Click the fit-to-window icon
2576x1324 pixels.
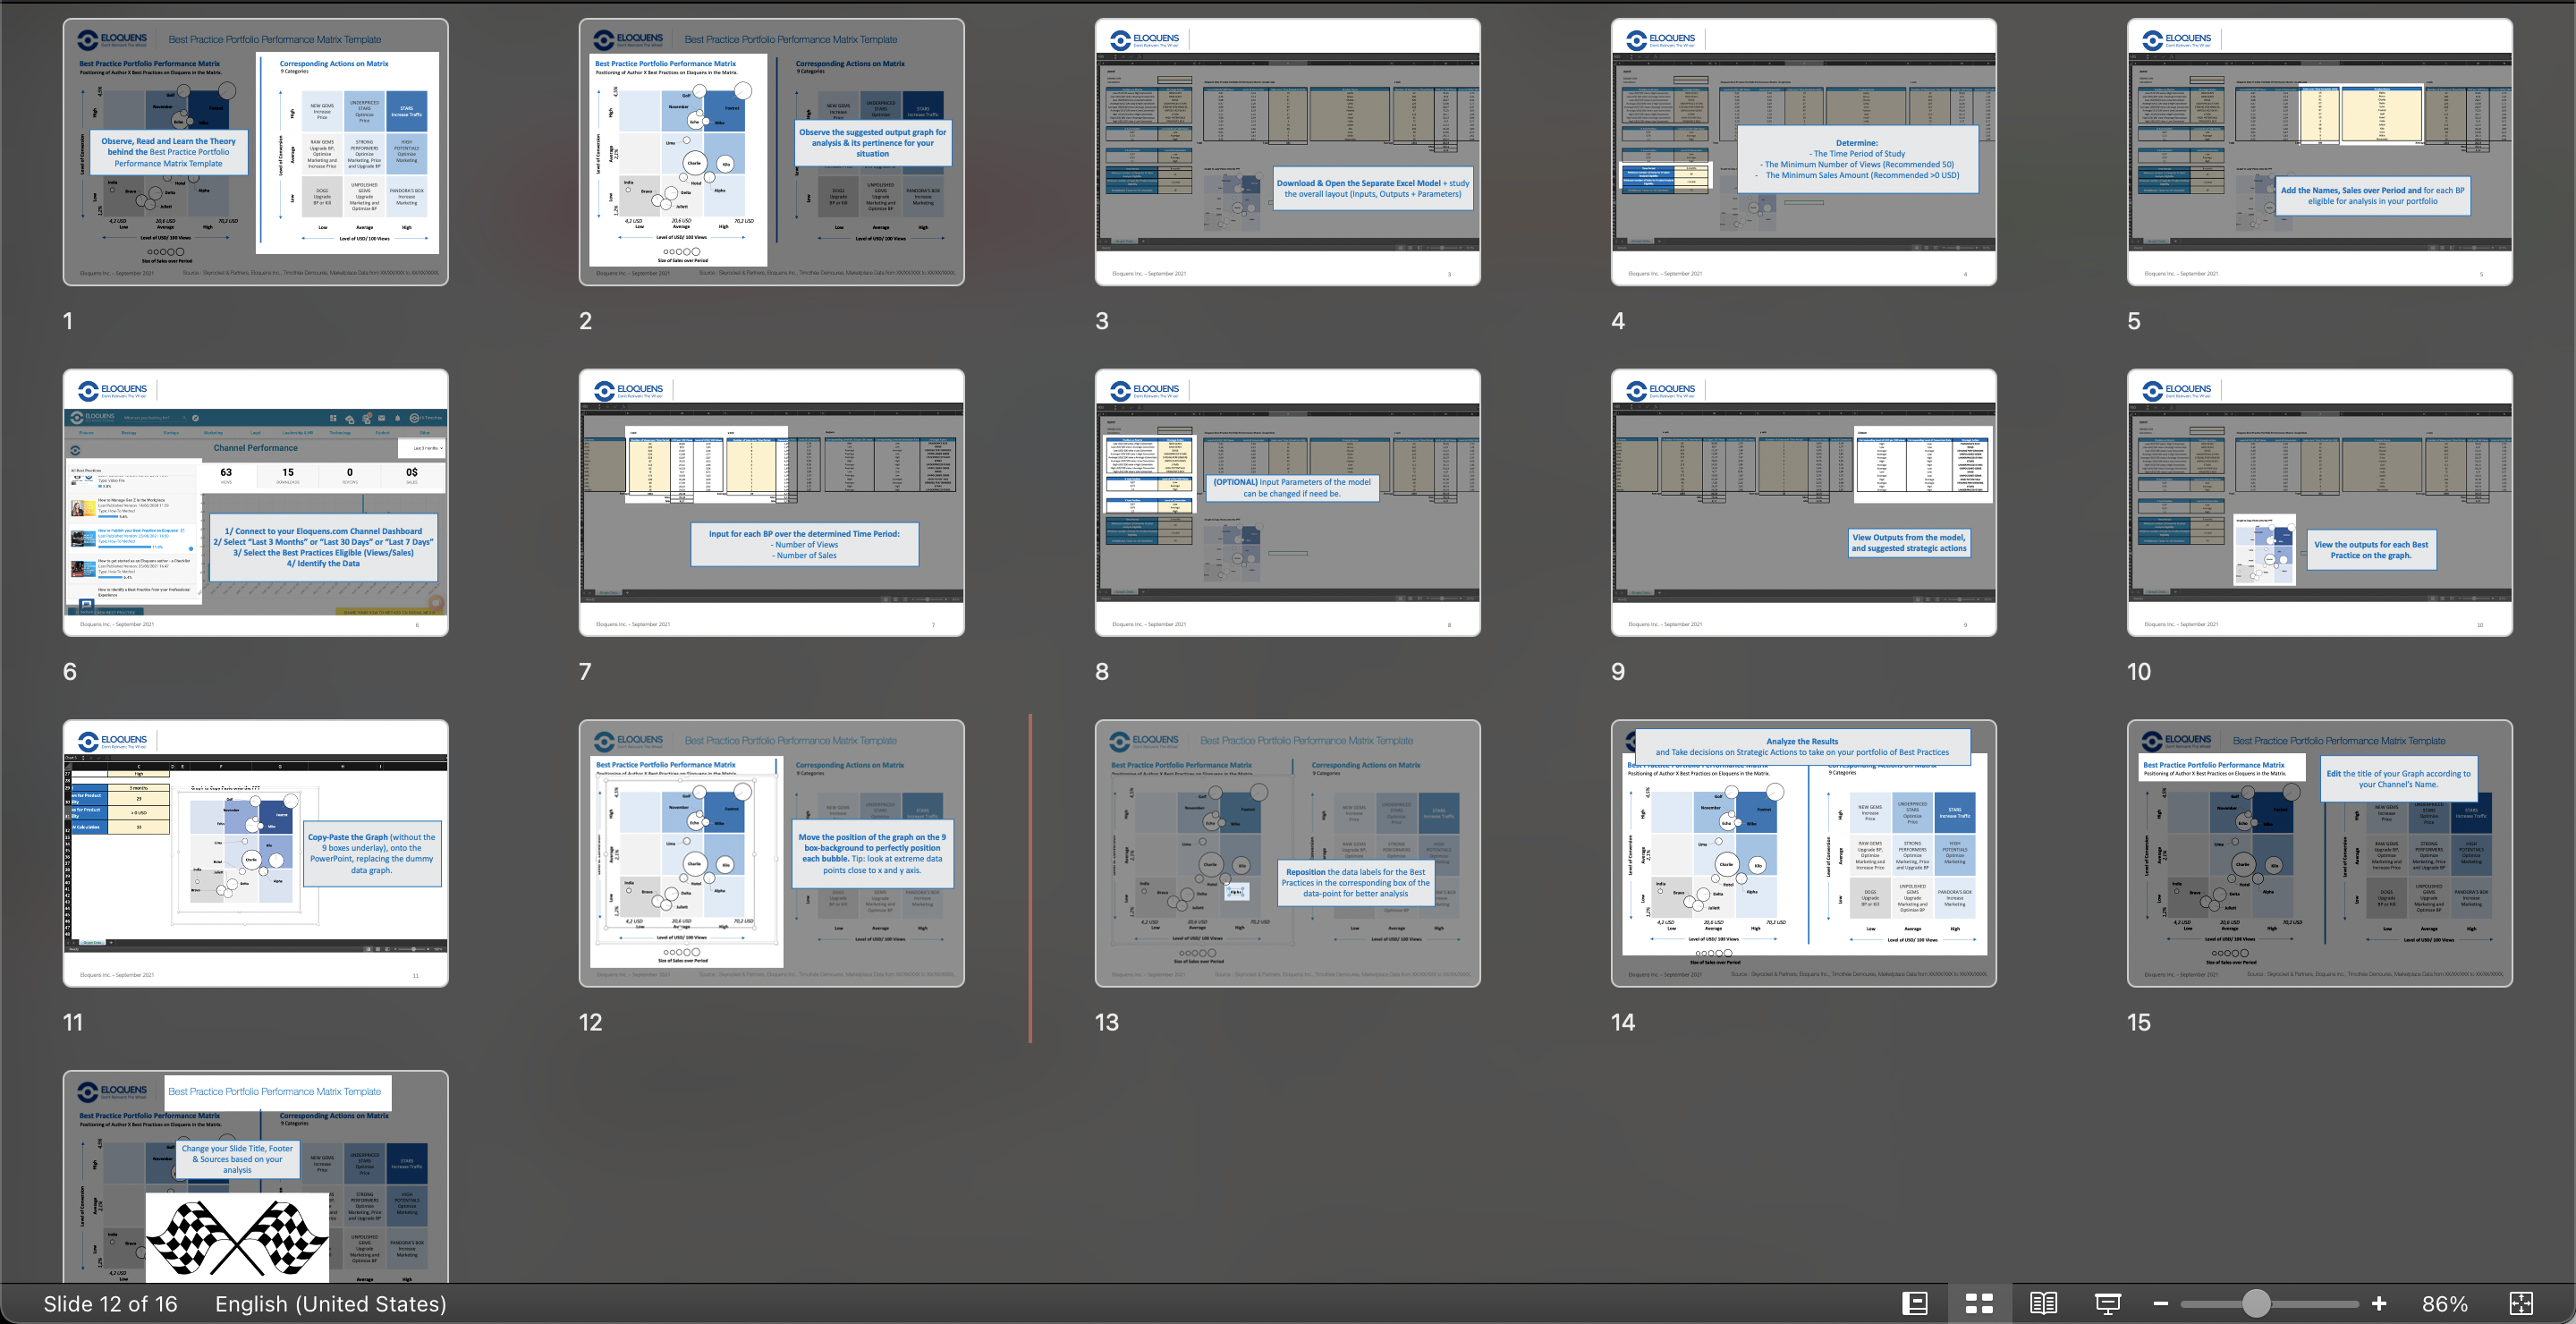pos(2522,1303)
